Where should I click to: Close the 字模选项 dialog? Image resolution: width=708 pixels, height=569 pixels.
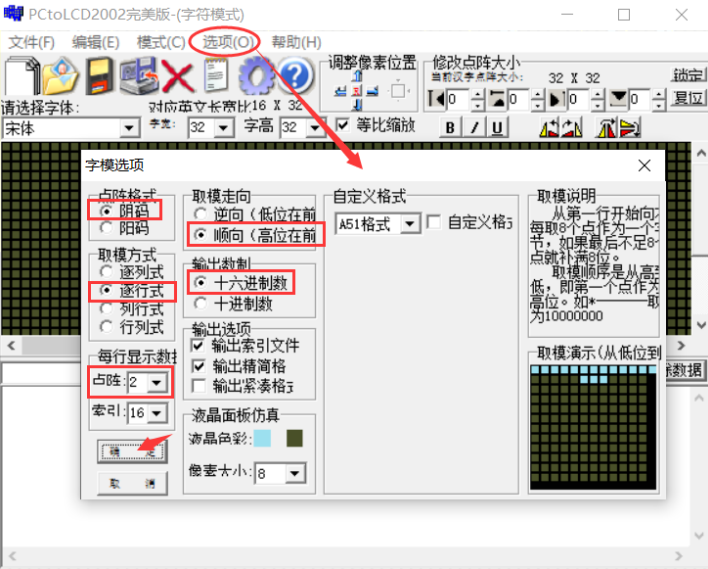pos(644,166)
